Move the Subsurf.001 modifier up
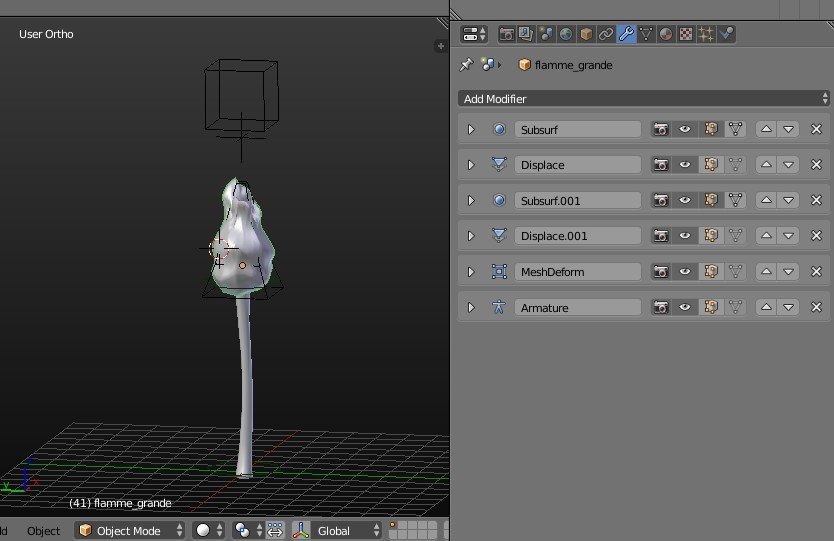 click(766, 201)
